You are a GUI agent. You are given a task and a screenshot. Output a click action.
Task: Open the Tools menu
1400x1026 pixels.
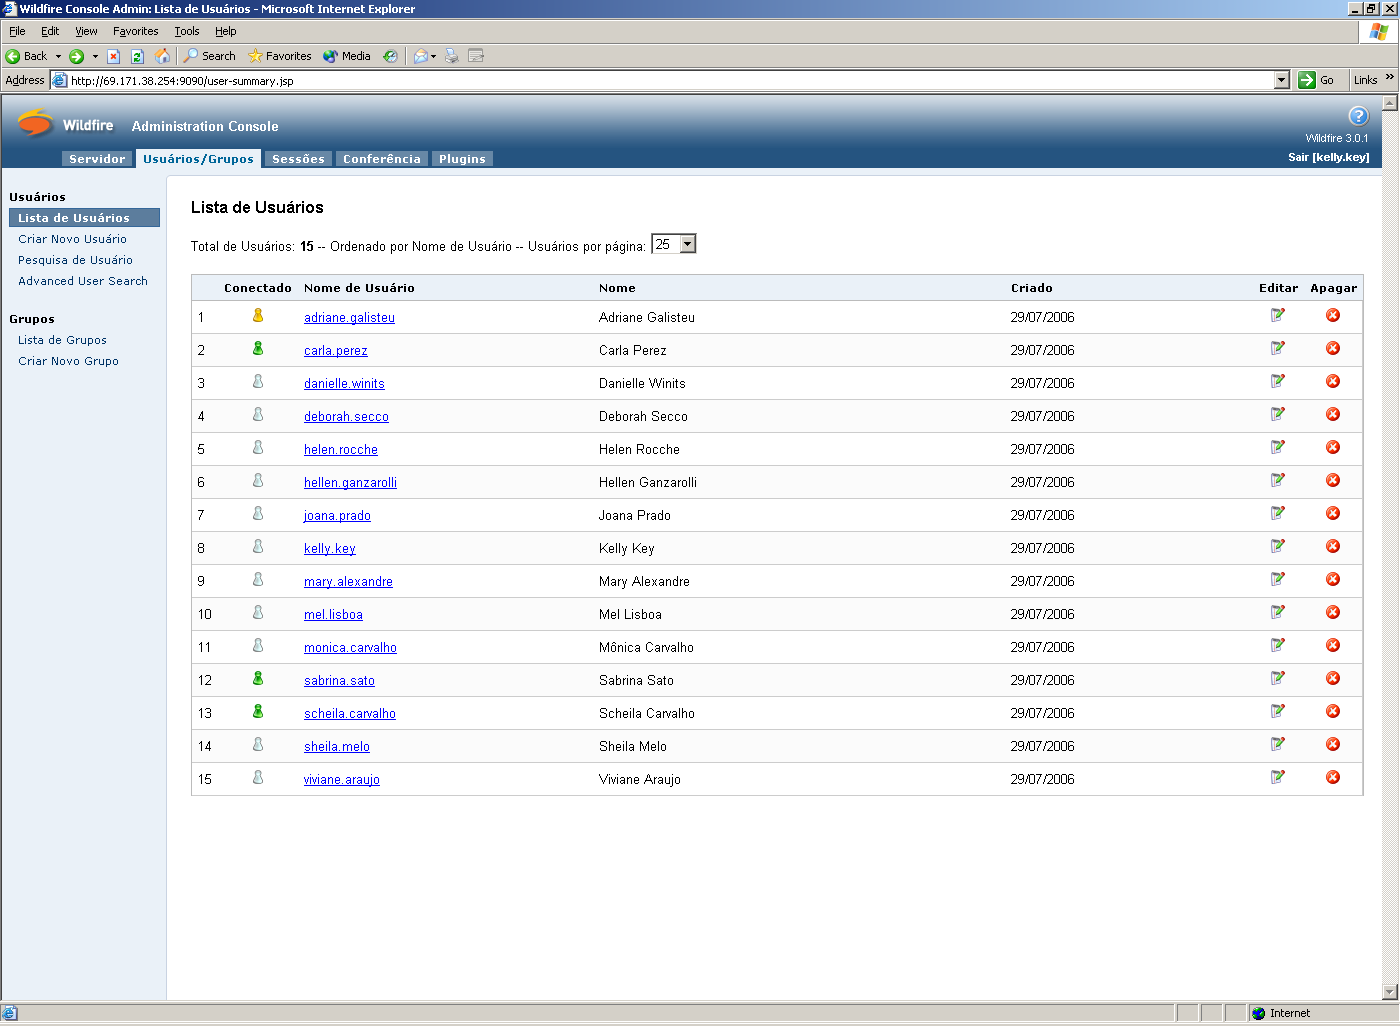click(x=187, y=31)
